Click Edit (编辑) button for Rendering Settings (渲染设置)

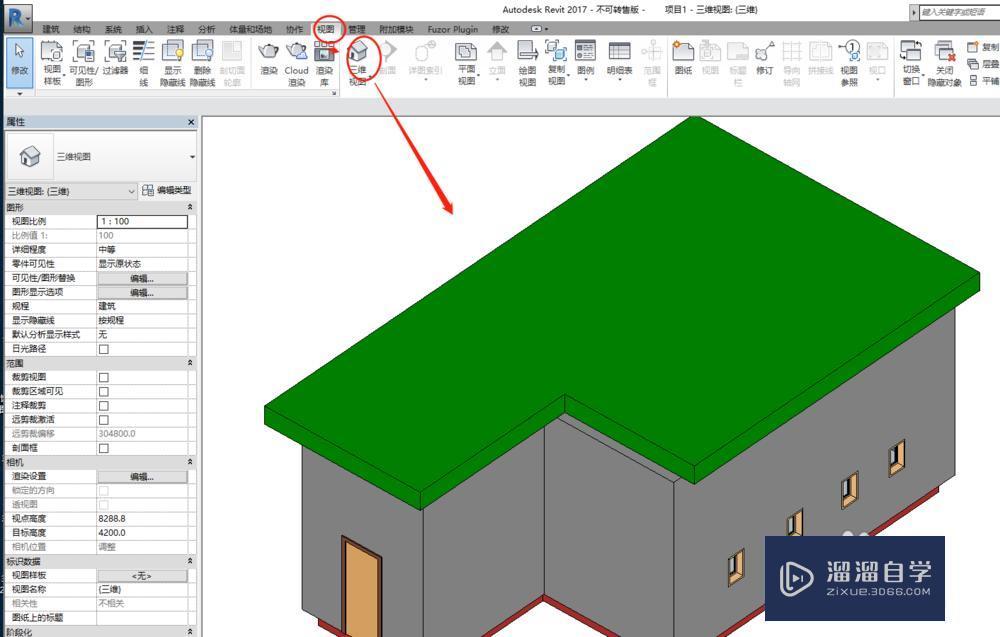point(142,477)
